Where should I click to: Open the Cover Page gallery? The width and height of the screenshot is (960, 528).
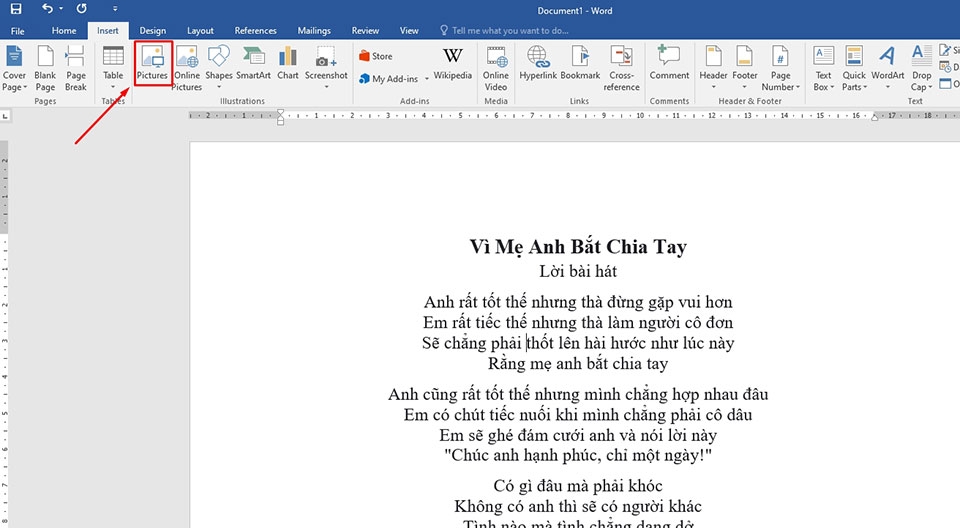pos(14,69)
